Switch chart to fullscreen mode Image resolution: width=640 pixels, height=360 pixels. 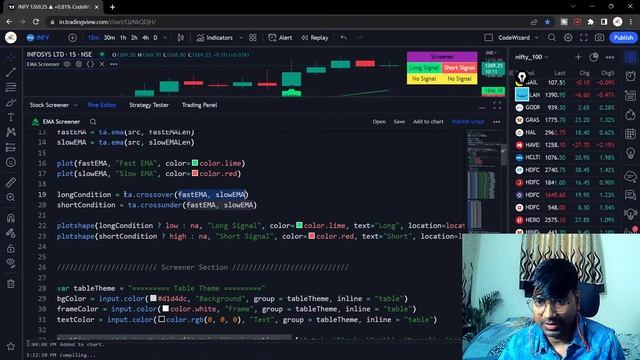point(584,38)
